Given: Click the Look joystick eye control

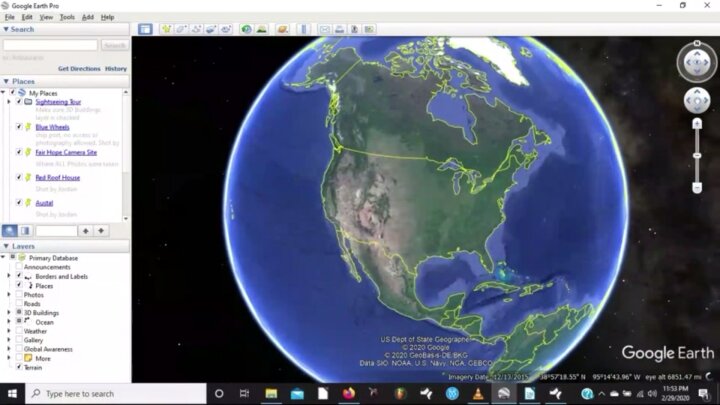Looking at the screenshot, I should coord(697,62).
